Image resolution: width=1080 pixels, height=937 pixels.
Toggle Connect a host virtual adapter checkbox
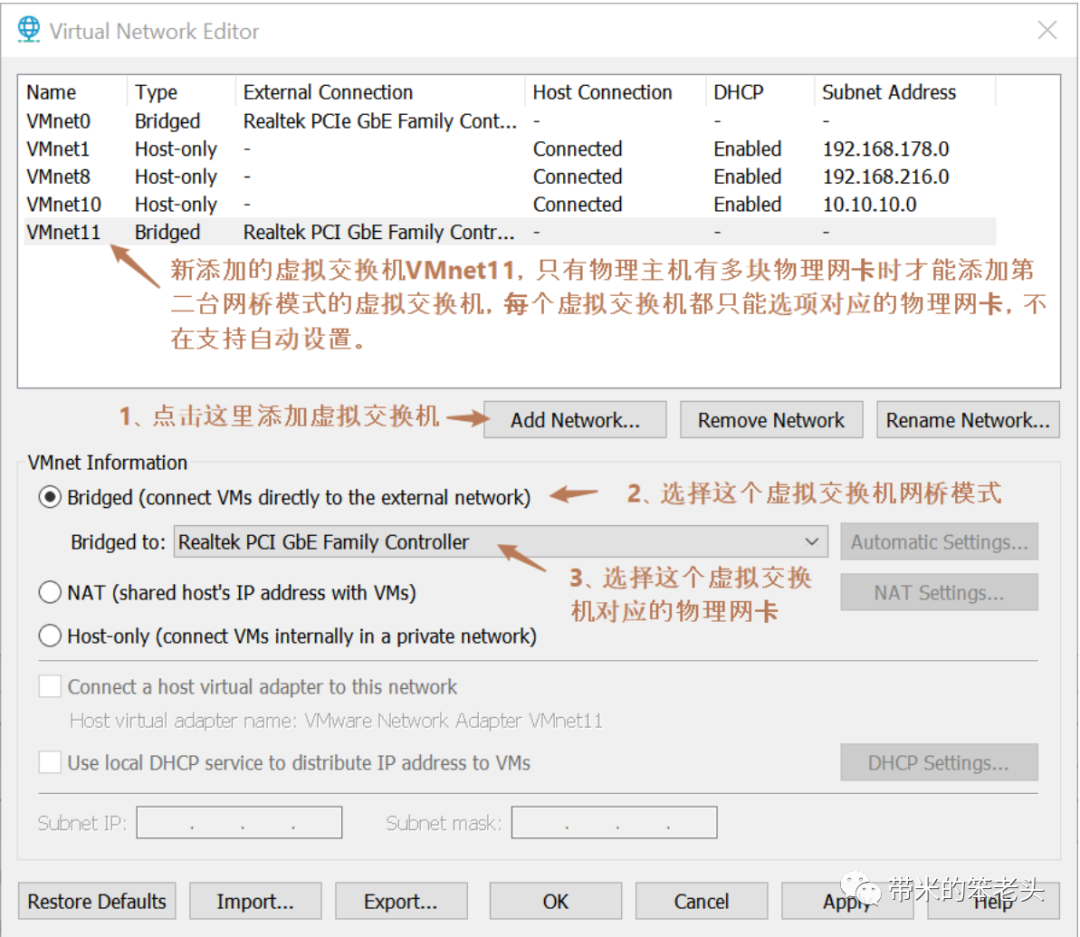[50, 686]
